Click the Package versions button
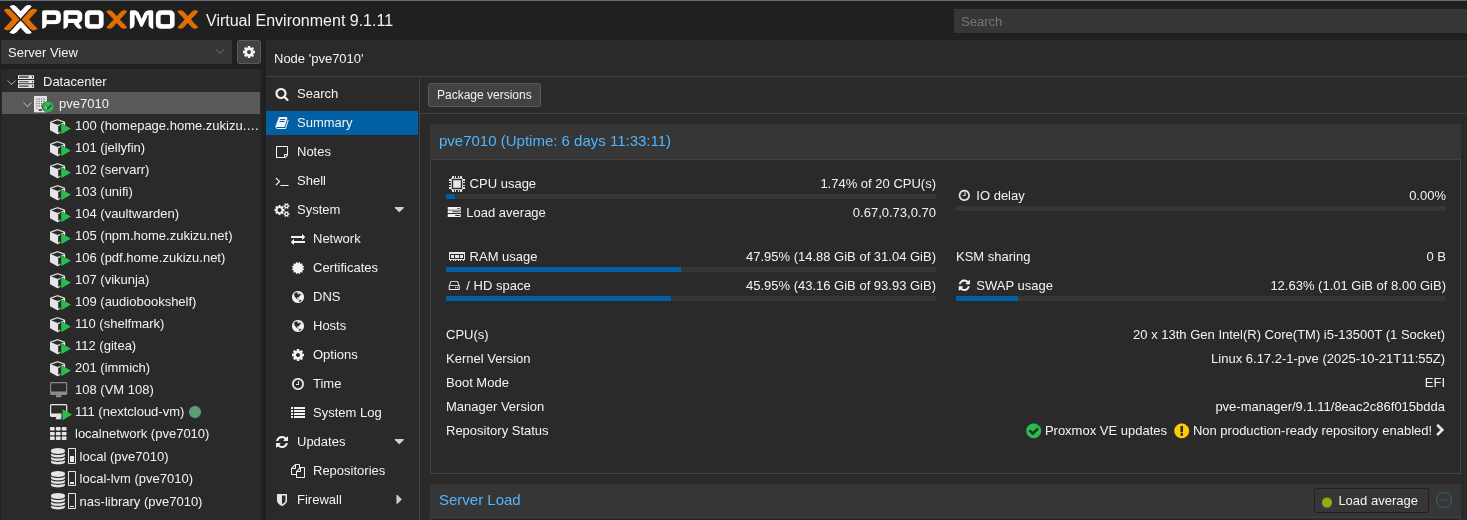 (484, 95)
